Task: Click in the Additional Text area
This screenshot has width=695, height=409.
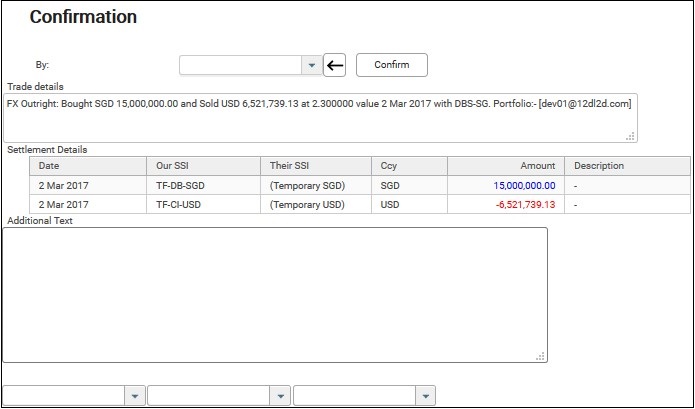Action: click(x=274, y=293)
